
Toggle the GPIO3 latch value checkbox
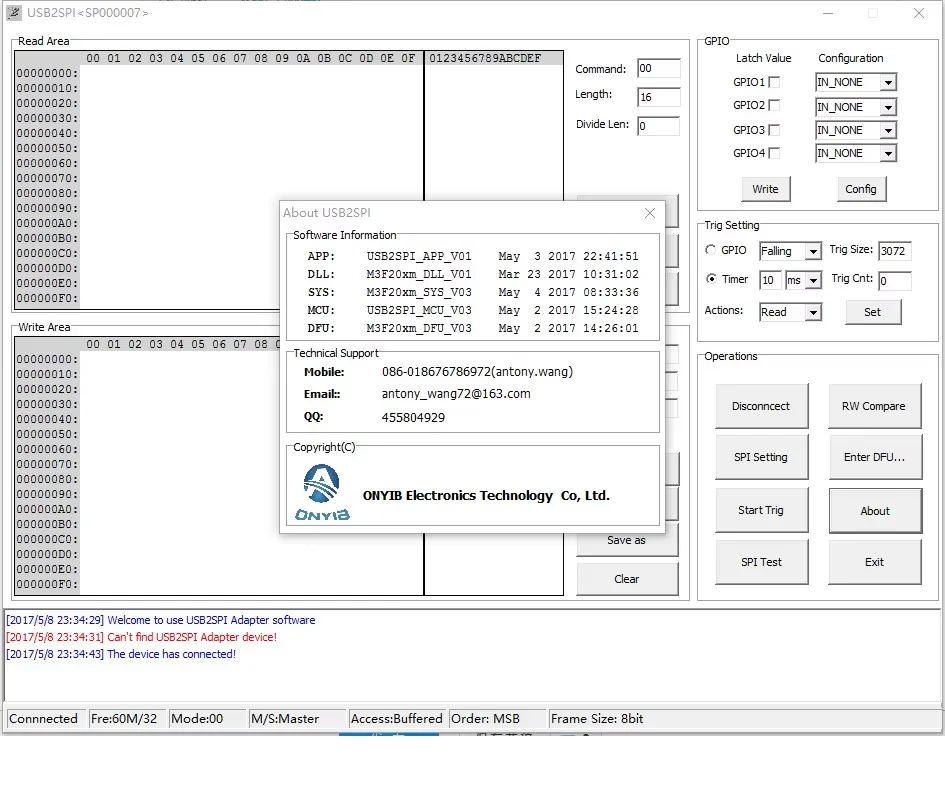pos(773,130)
